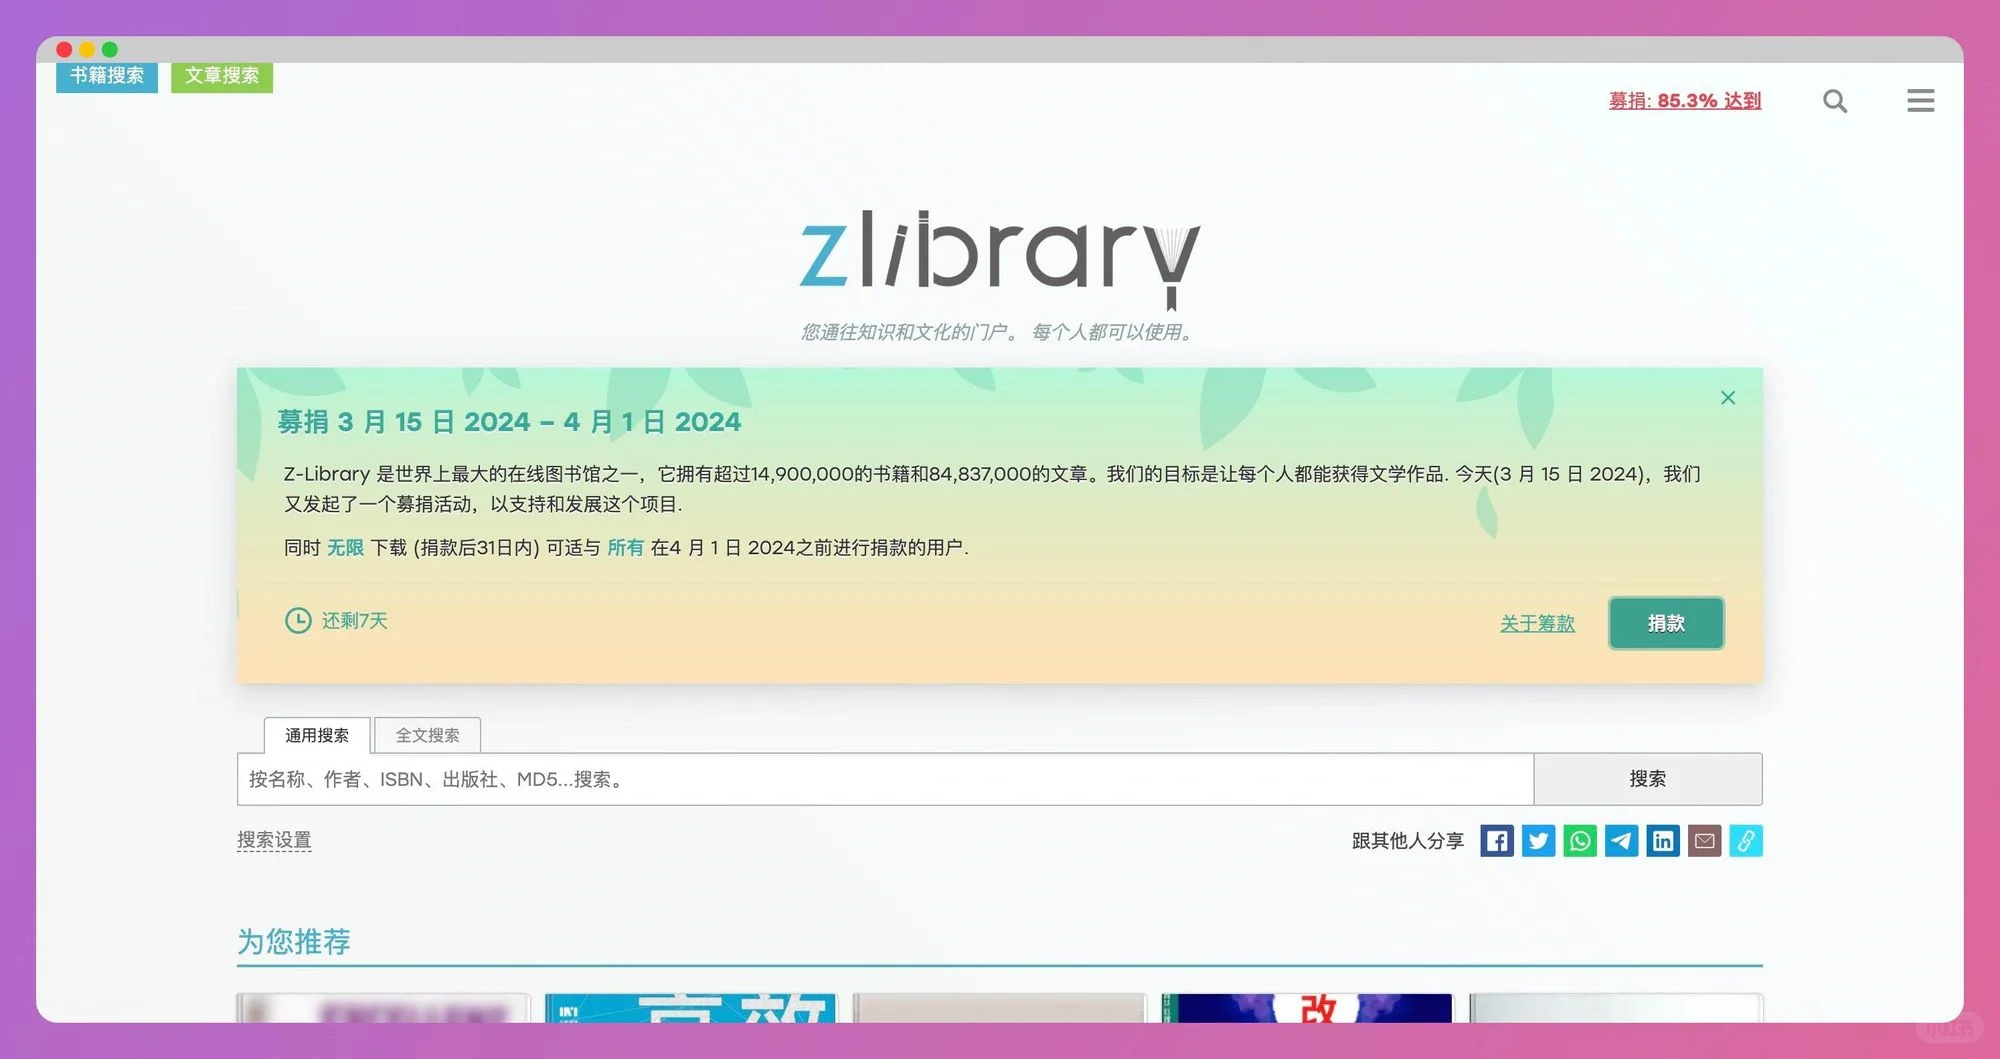The image size is (2000, 1059).
Task: Switch to the 通用搜索 tab
Action: tap(317, 735)
